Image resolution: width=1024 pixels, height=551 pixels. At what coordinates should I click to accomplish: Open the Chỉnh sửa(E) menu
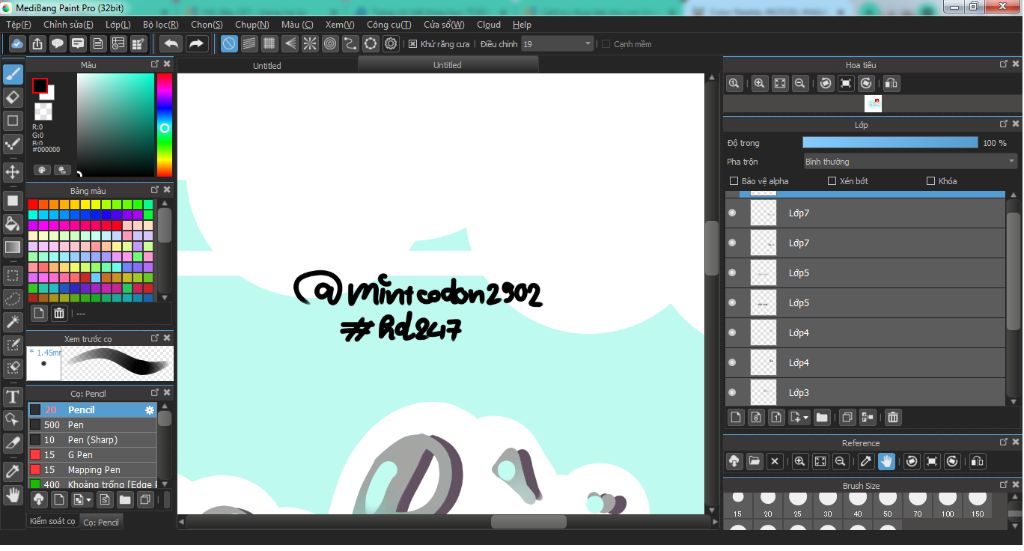coord(68,25)
